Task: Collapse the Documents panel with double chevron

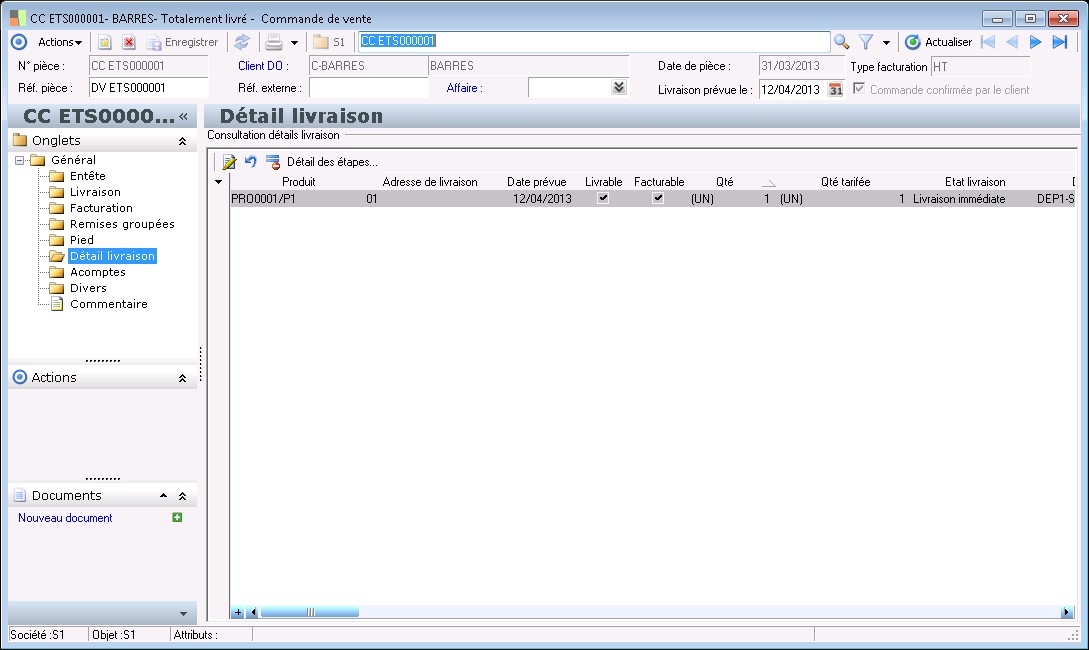Action: click(x=182, y=497)
